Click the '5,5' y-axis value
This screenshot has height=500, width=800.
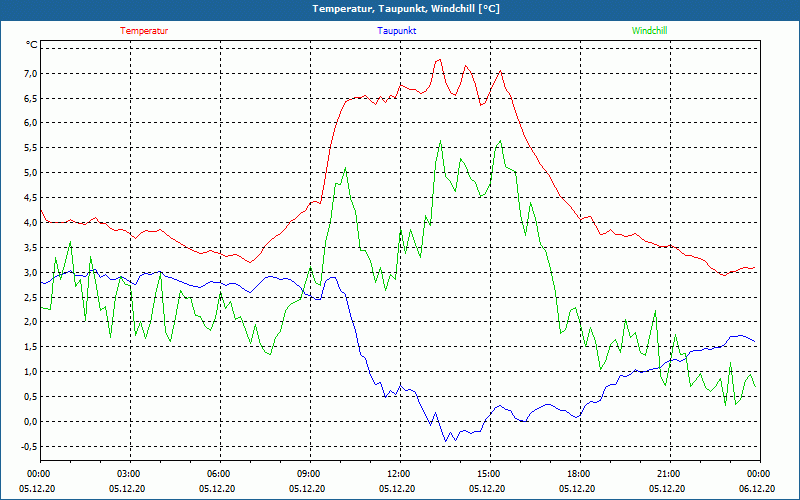coord(31,148)
